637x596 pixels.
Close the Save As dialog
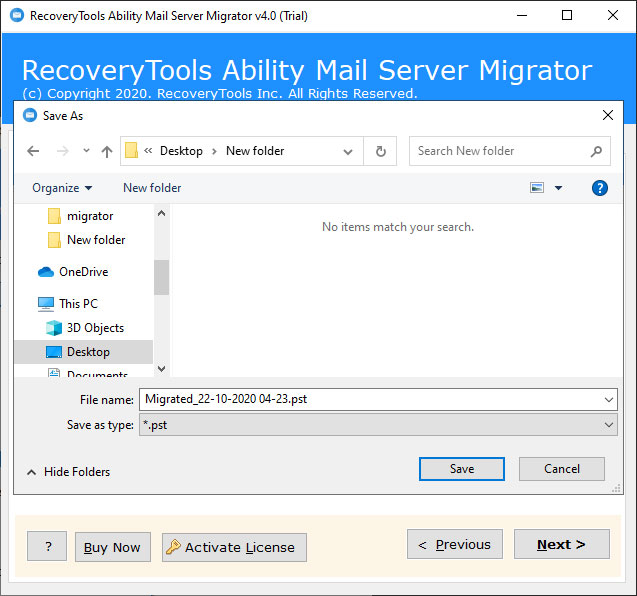pyautogui.click(x=608, y=115)
